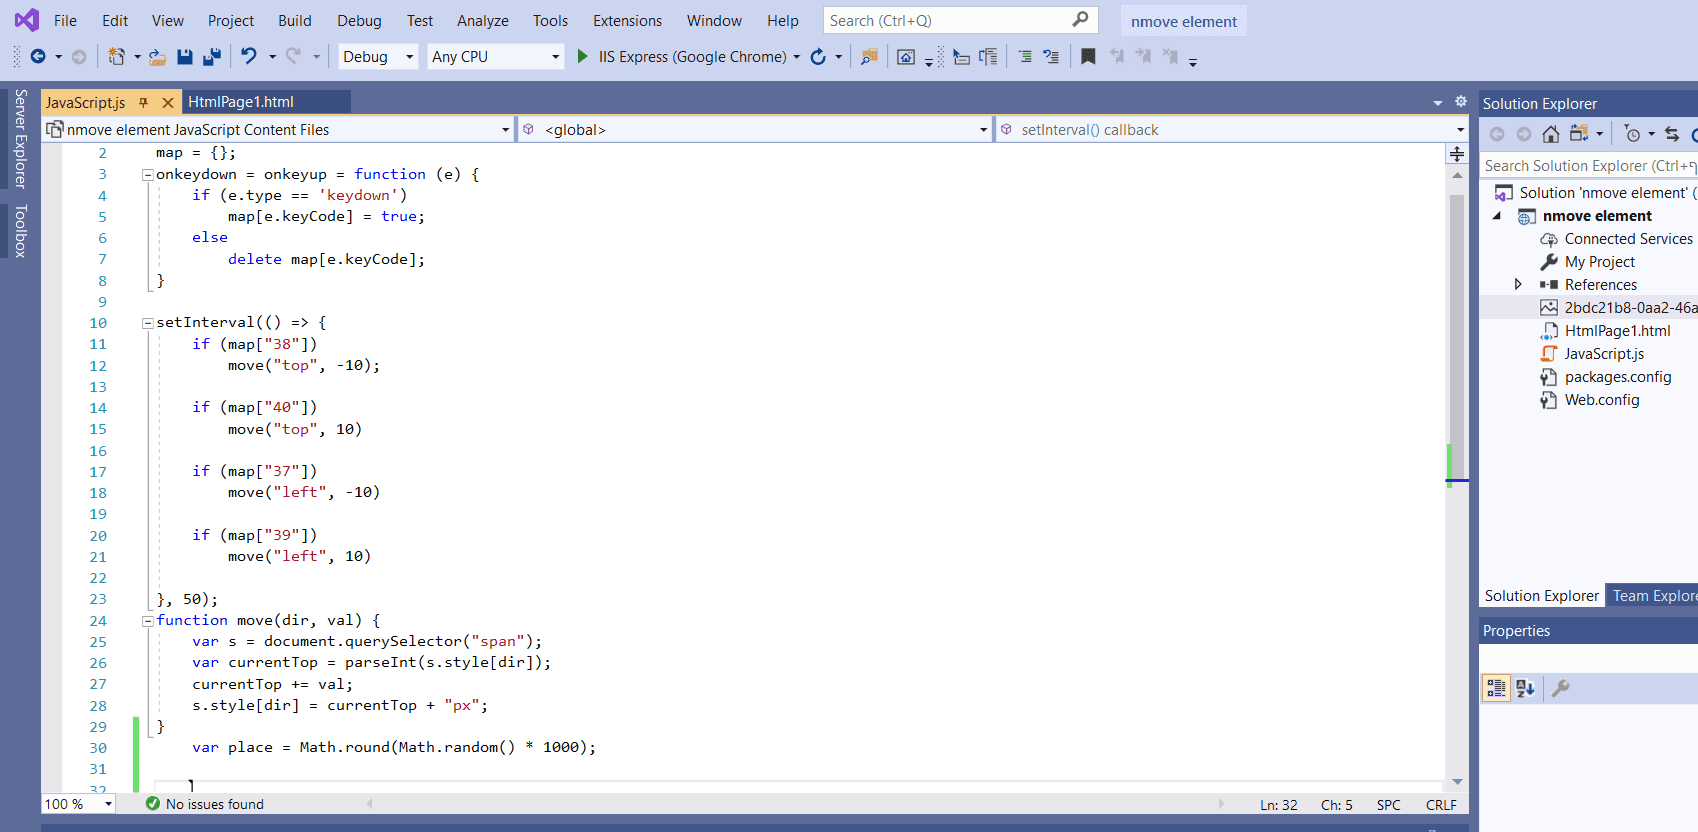Click the Switch Views icon in Solution Explorer
1698x832 pixels.
1579,134
